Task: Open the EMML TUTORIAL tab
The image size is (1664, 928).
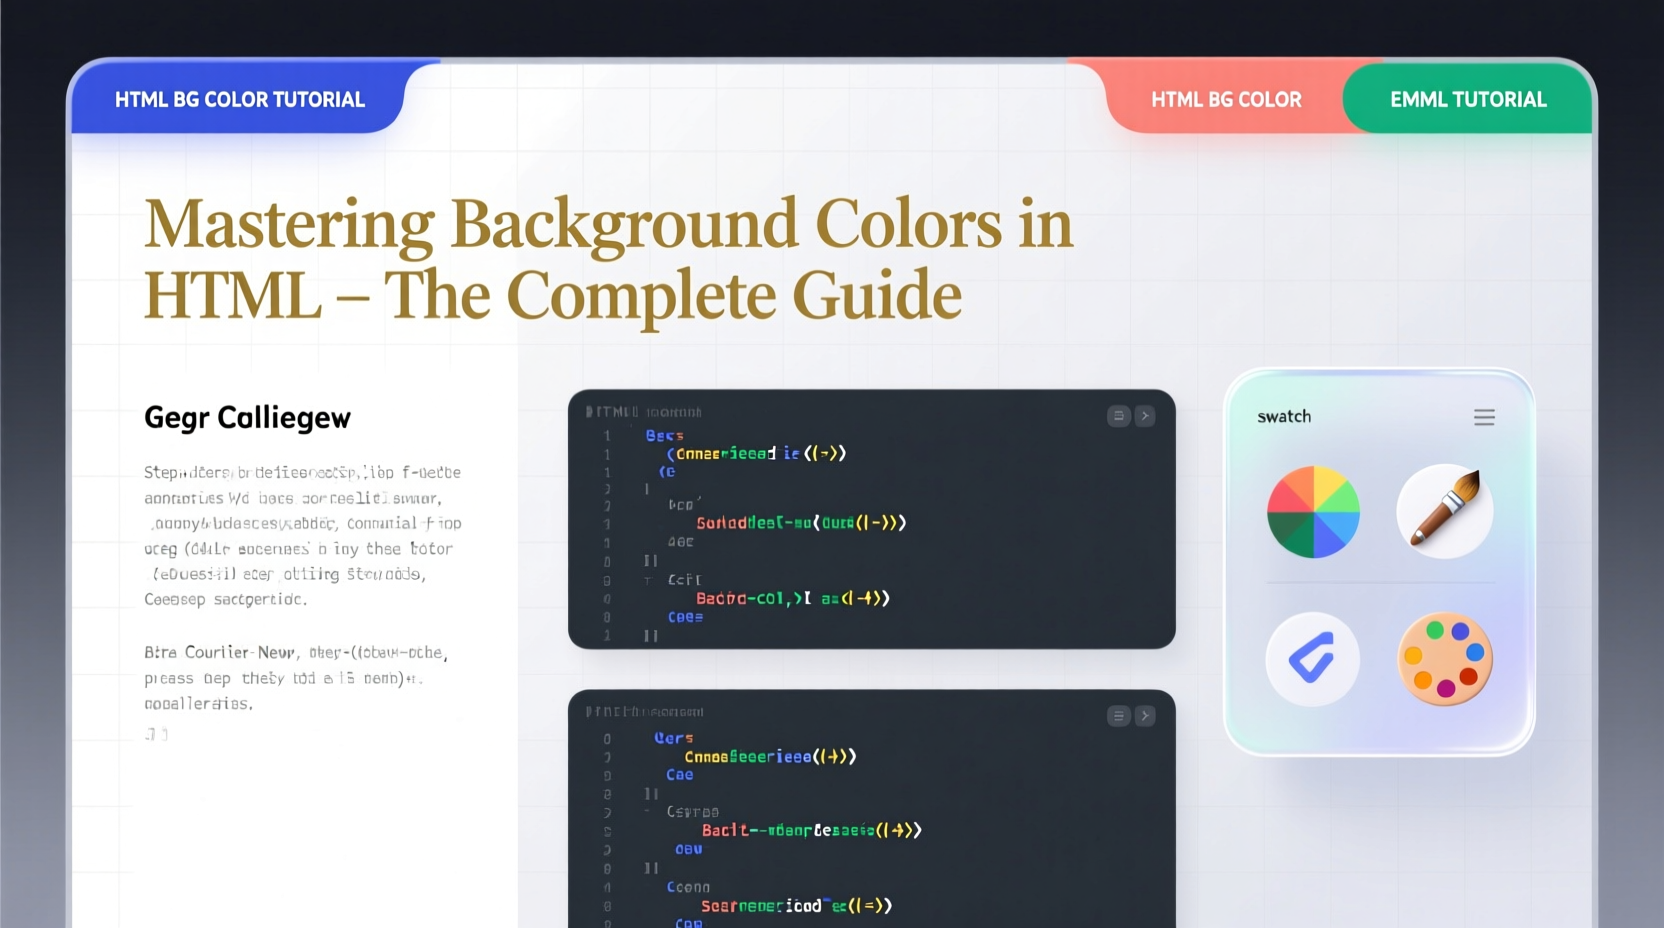Action: coord(1467,99)
